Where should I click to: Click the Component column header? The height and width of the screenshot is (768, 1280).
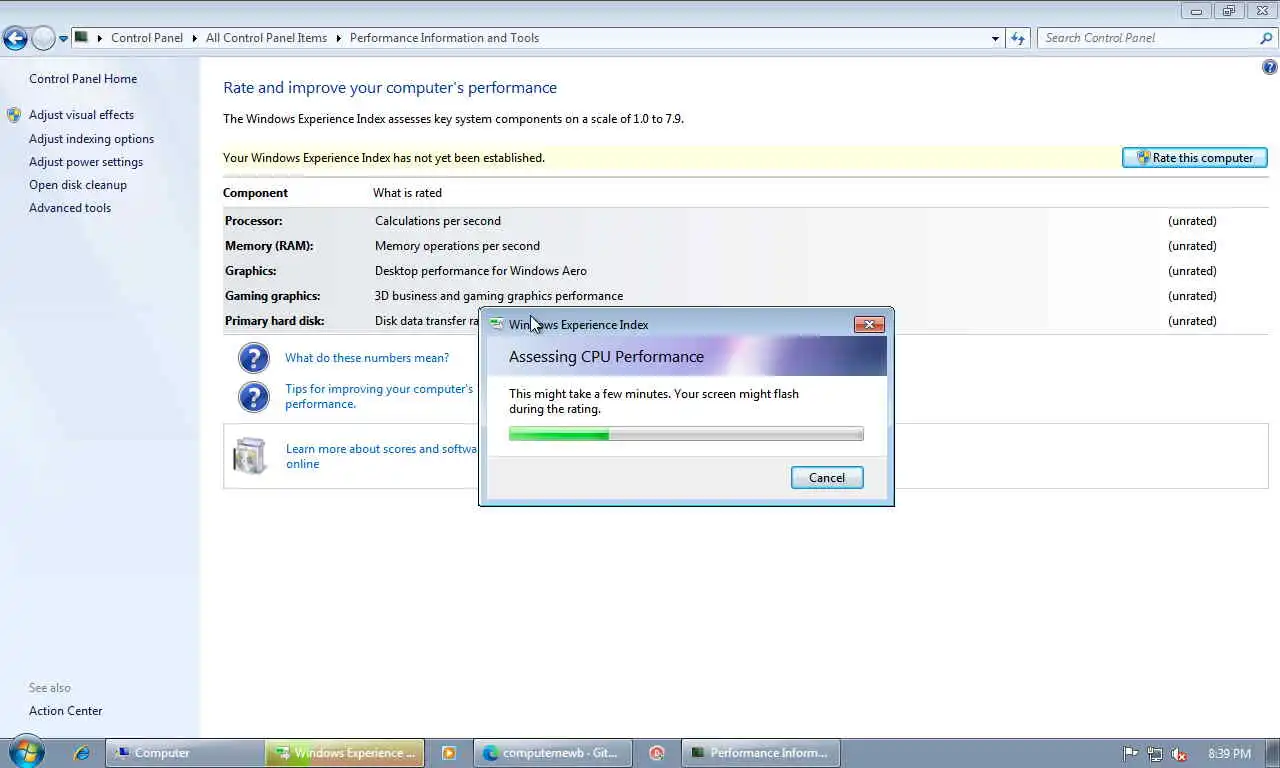click(255, 193)
